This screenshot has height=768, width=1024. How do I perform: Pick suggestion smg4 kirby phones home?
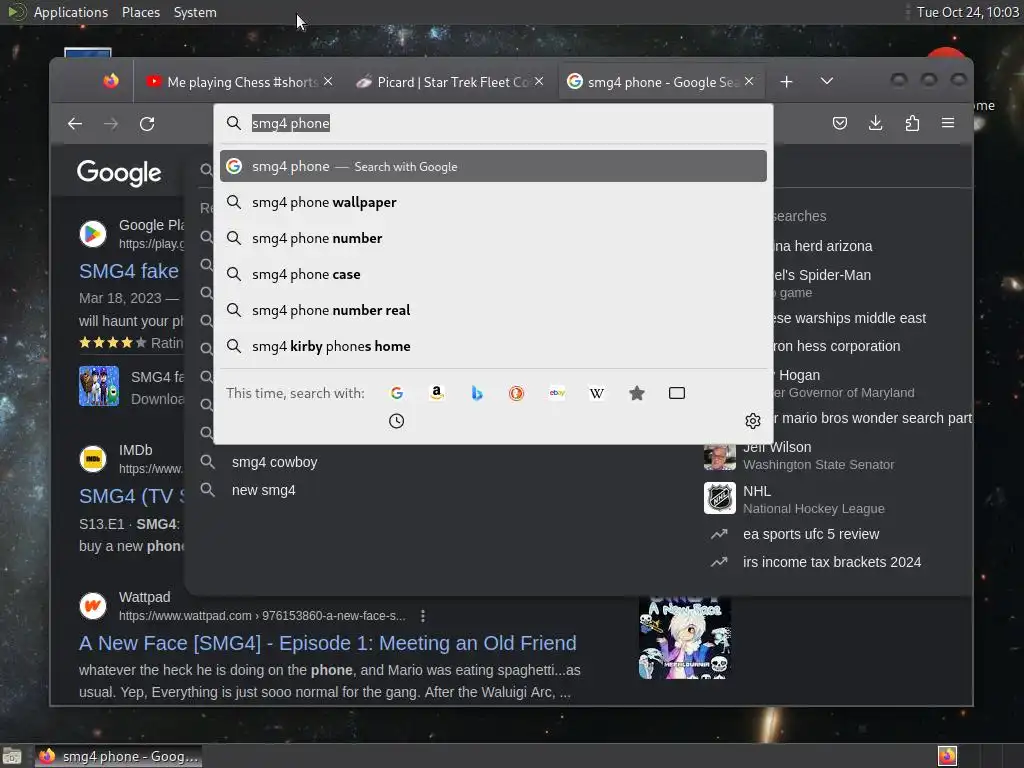pyautogui.click(x=493, y=346)
